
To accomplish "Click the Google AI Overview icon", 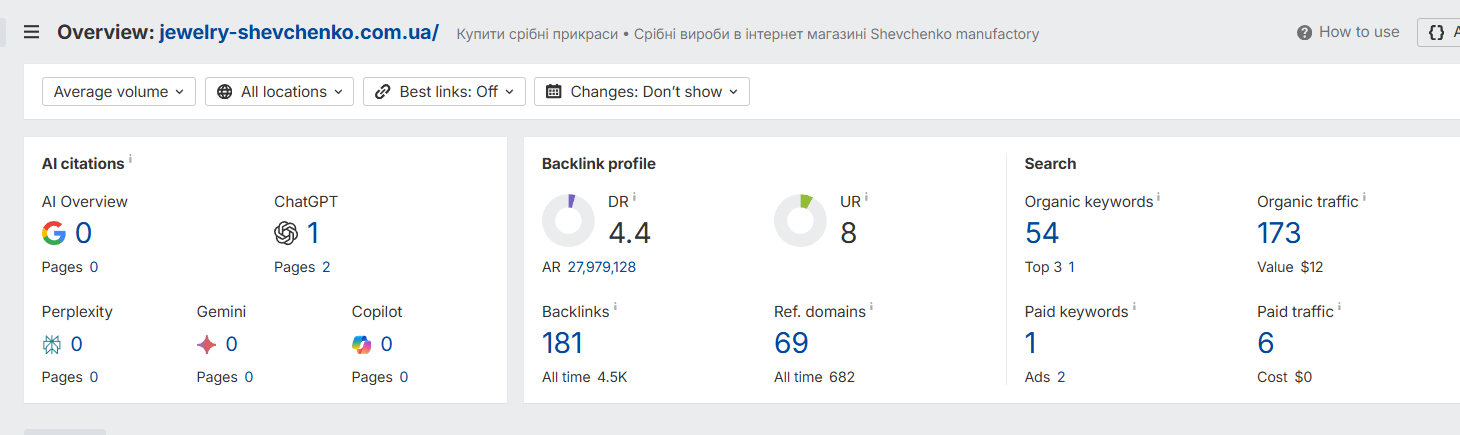I will 54,233.
